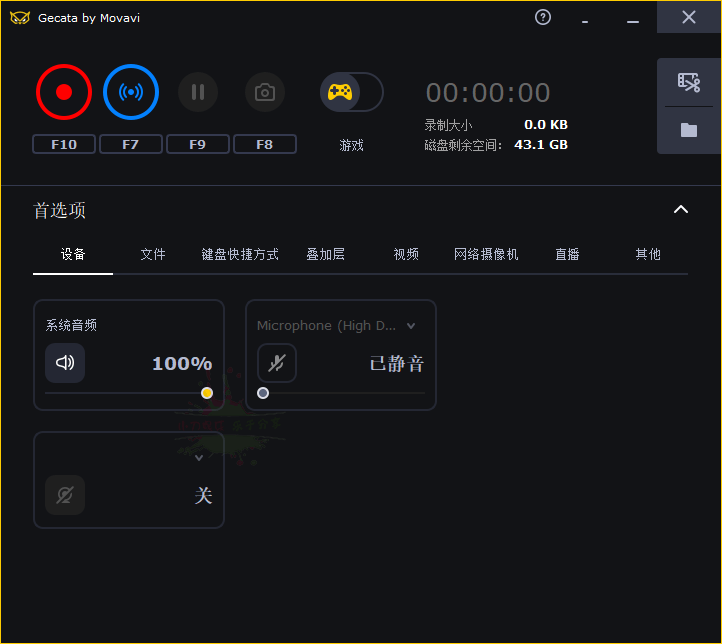Image resolution: width=722 pixels, height=644 pixels.
Task: Turn on webcam using the crossed-out camera icon
Action: pyautogui.click(x=65, y=495)
